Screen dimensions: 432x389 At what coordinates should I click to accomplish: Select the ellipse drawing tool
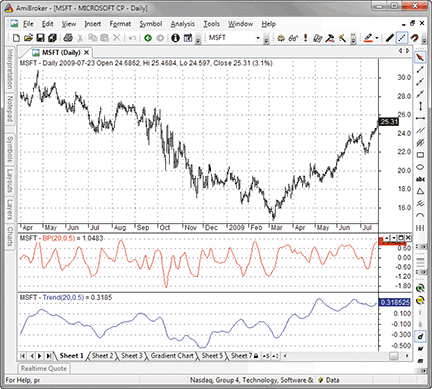[420, 167]
